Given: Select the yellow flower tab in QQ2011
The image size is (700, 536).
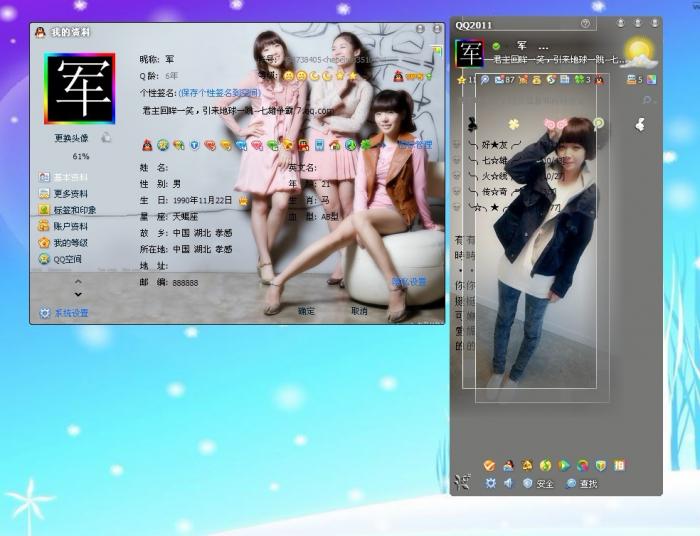Looking at the screenshot, I should (514, 124).
